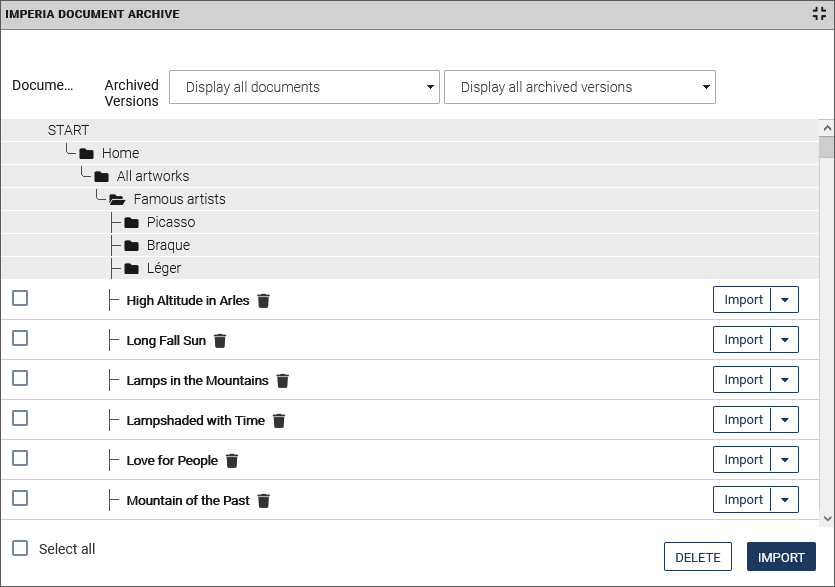Click the Love for People title
This screenshot has height=587, width=835.
[x=172, y=460]
